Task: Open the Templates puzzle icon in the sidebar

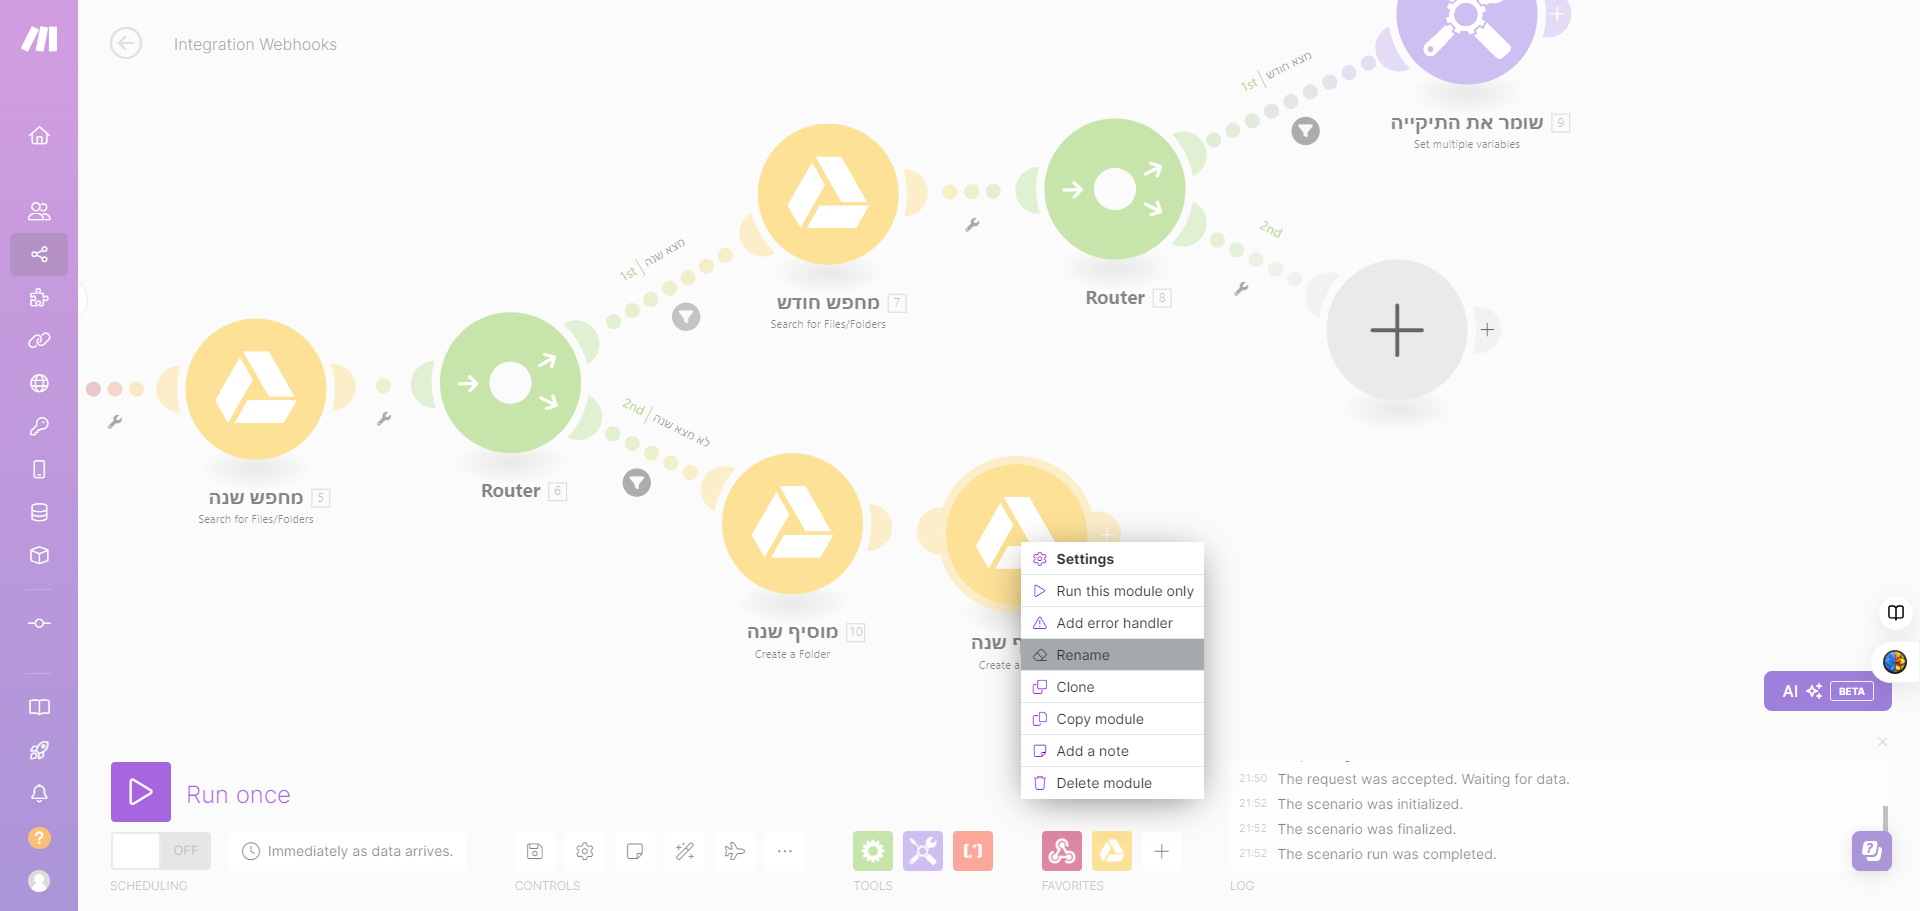Action: pos(39,297)
